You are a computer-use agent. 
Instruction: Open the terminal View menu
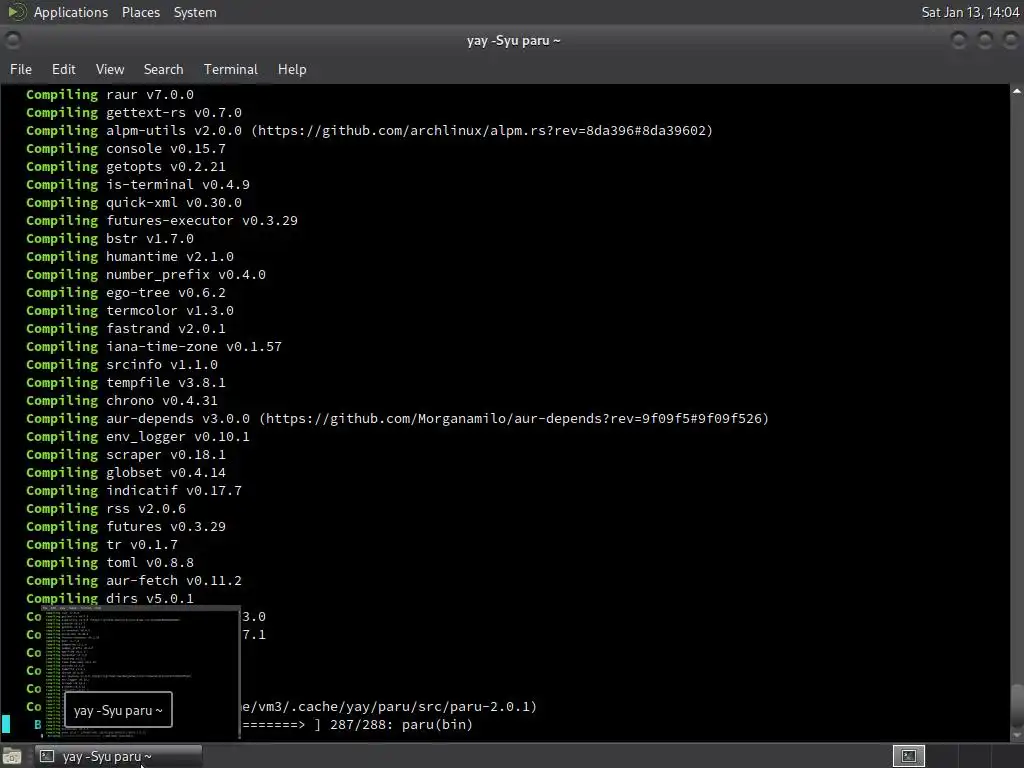click(x=110, y=69)
